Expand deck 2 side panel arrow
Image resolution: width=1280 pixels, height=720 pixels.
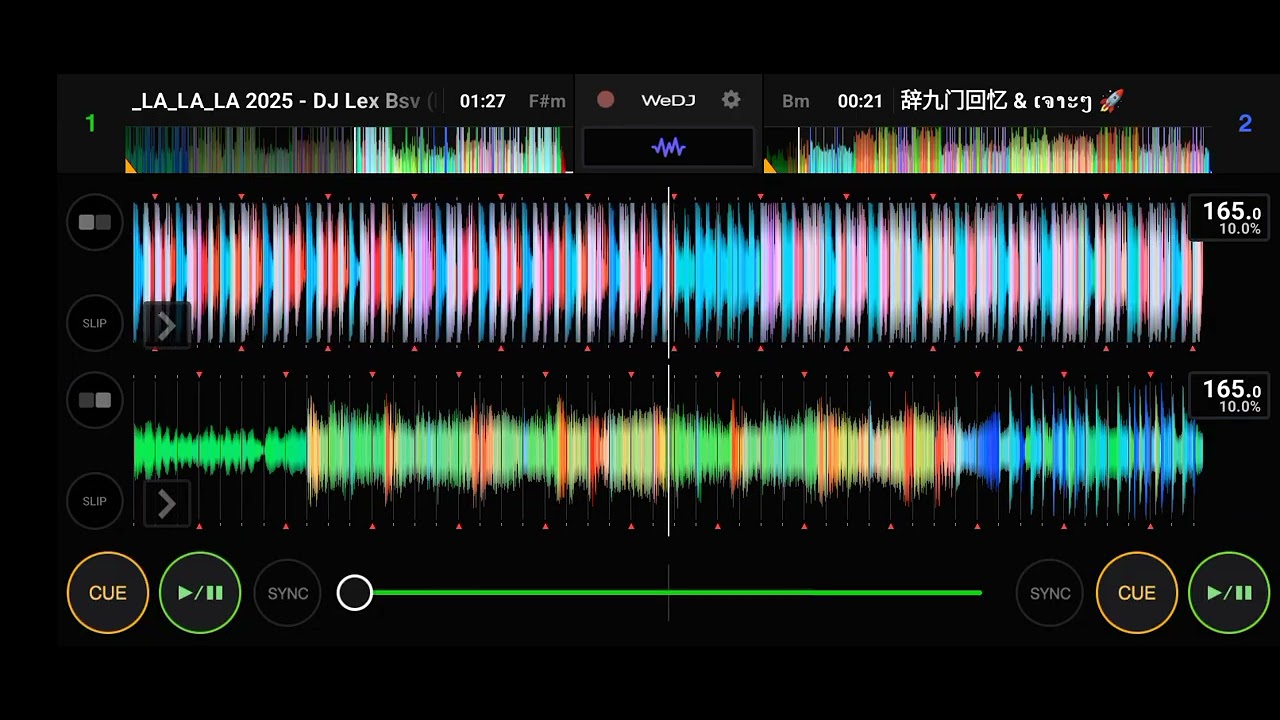click(166, 504)
